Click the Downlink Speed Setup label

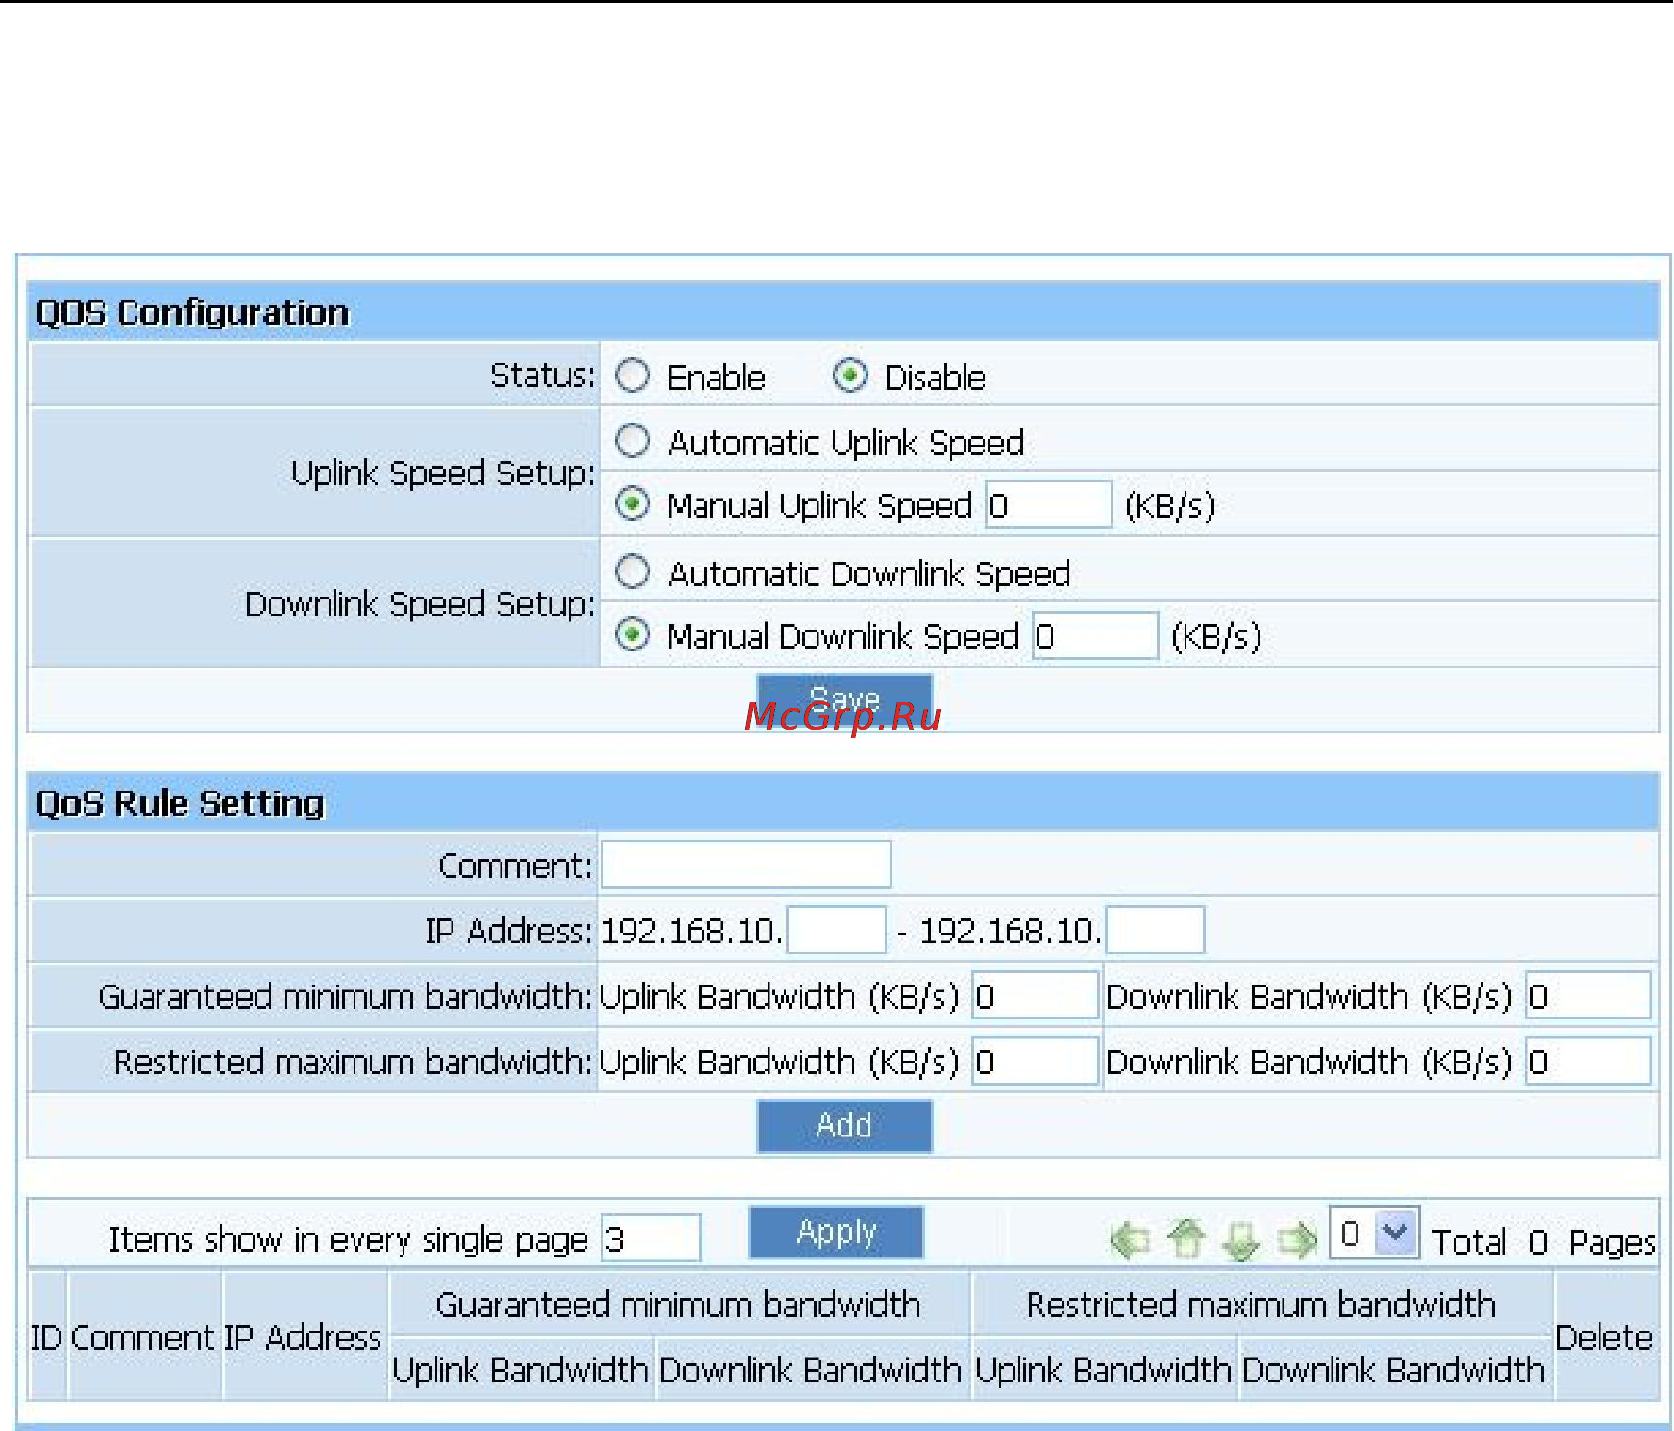click(x=420, y=603)
